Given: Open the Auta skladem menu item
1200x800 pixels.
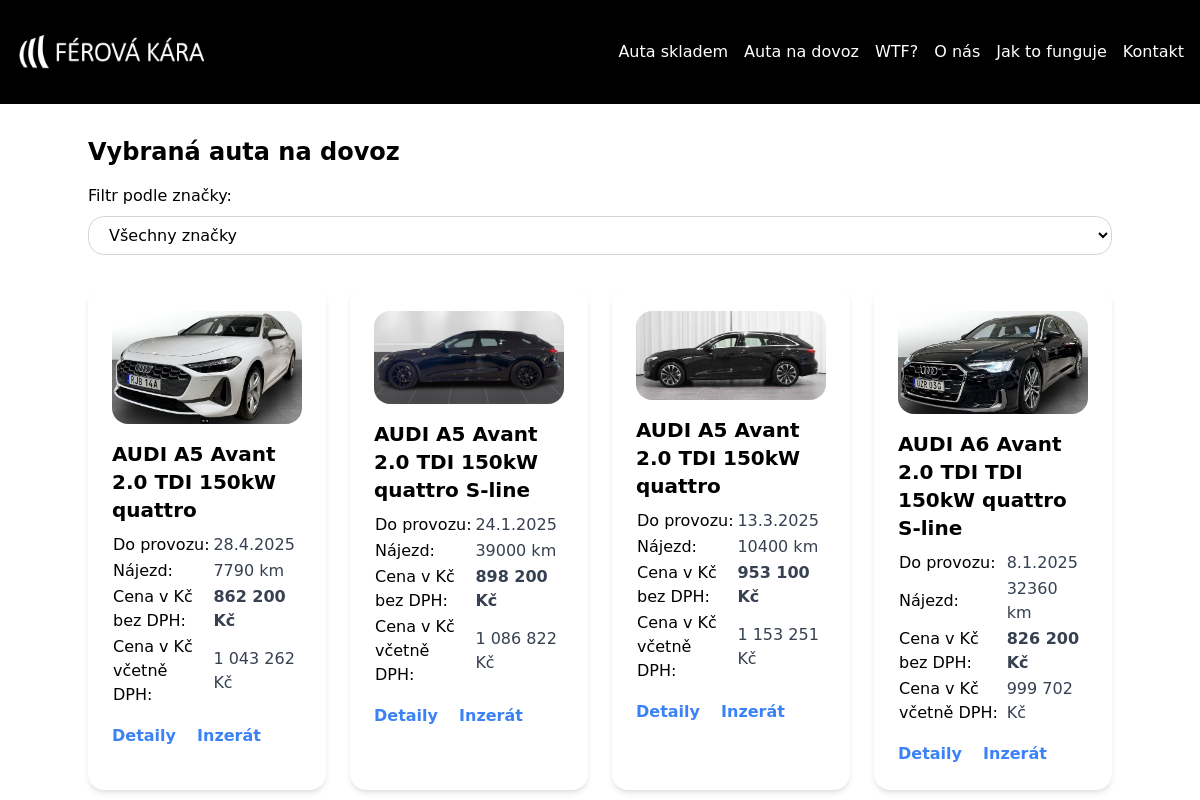Looking at the screenshot, I should tap(673, 52).
